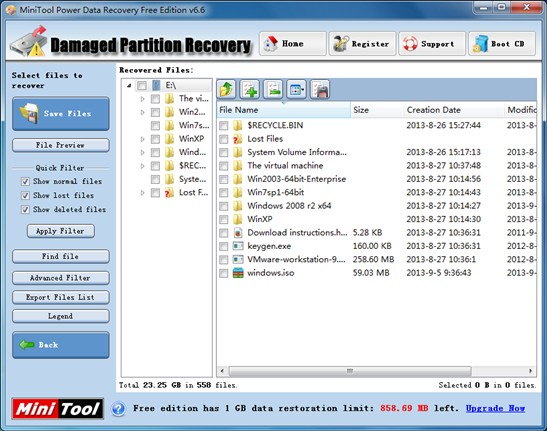Open the Advanced Filter button
This screenshot has width=547, height=431.
[x=61, y=278]
